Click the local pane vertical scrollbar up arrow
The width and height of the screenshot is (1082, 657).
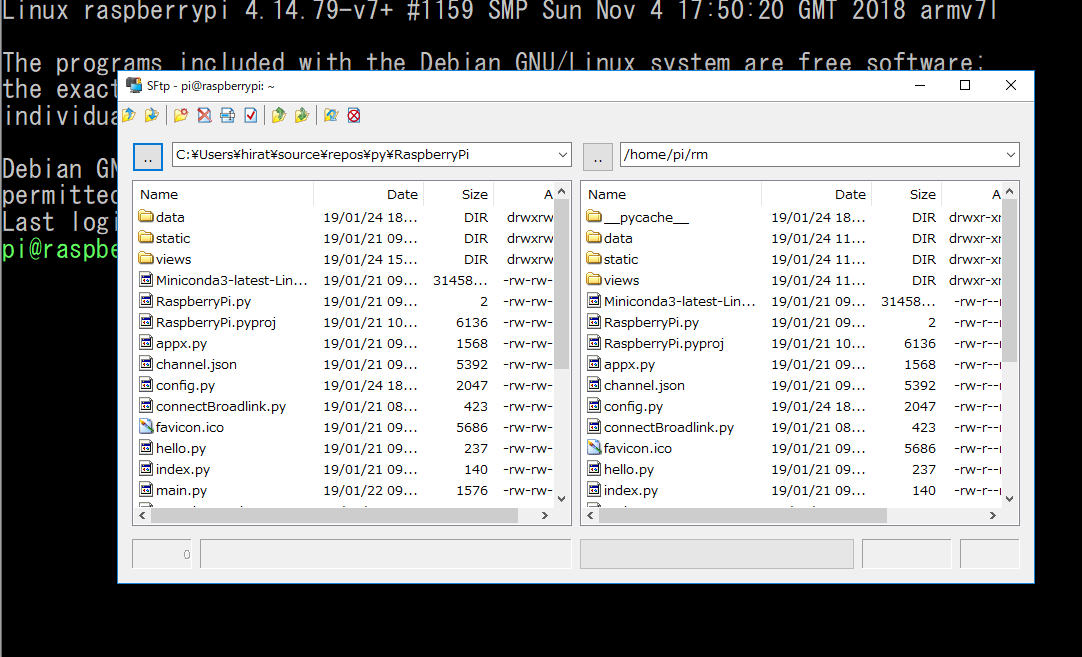[562, 191]
